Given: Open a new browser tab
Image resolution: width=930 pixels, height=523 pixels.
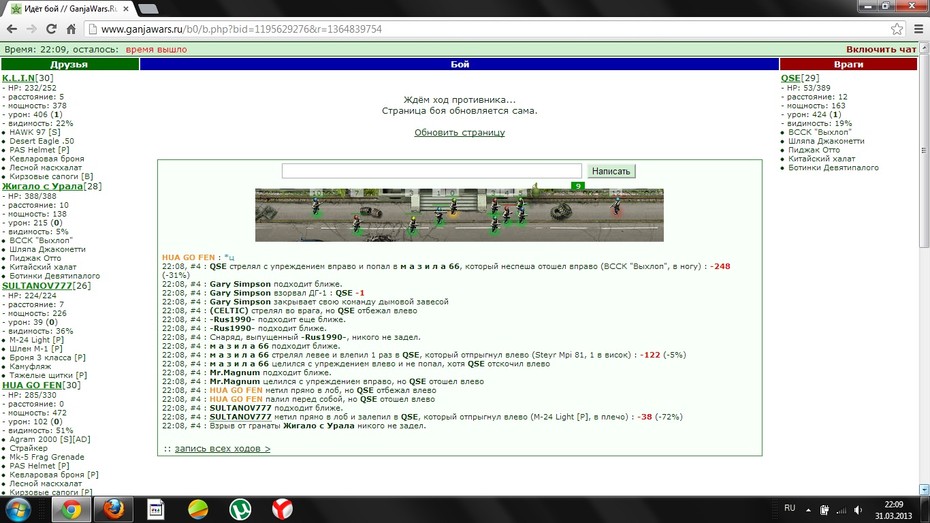Looking at the screenshot, I should pyautogui.click(x=148, y=8).
